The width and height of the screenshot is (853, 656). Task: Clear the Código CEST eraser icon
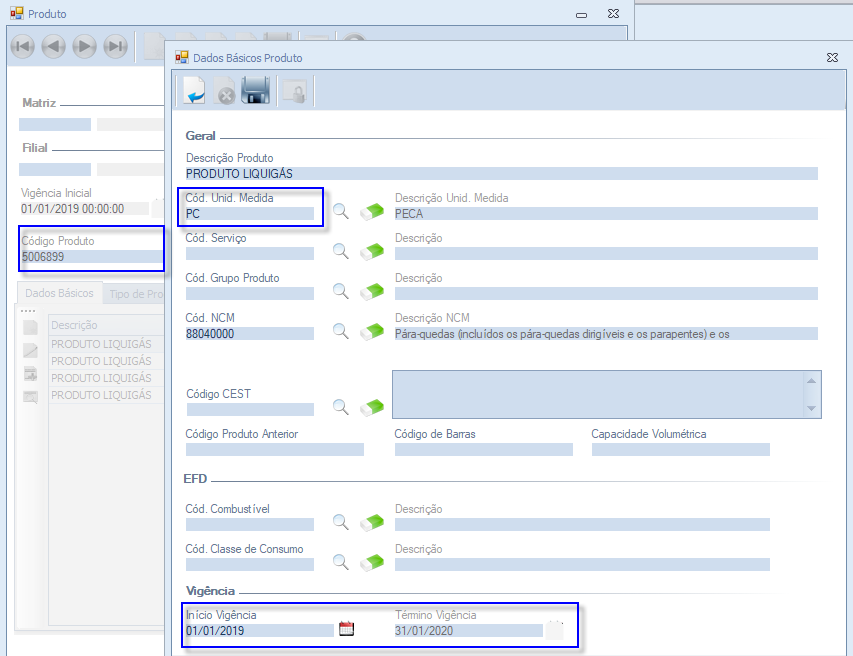tap(372, 407)
